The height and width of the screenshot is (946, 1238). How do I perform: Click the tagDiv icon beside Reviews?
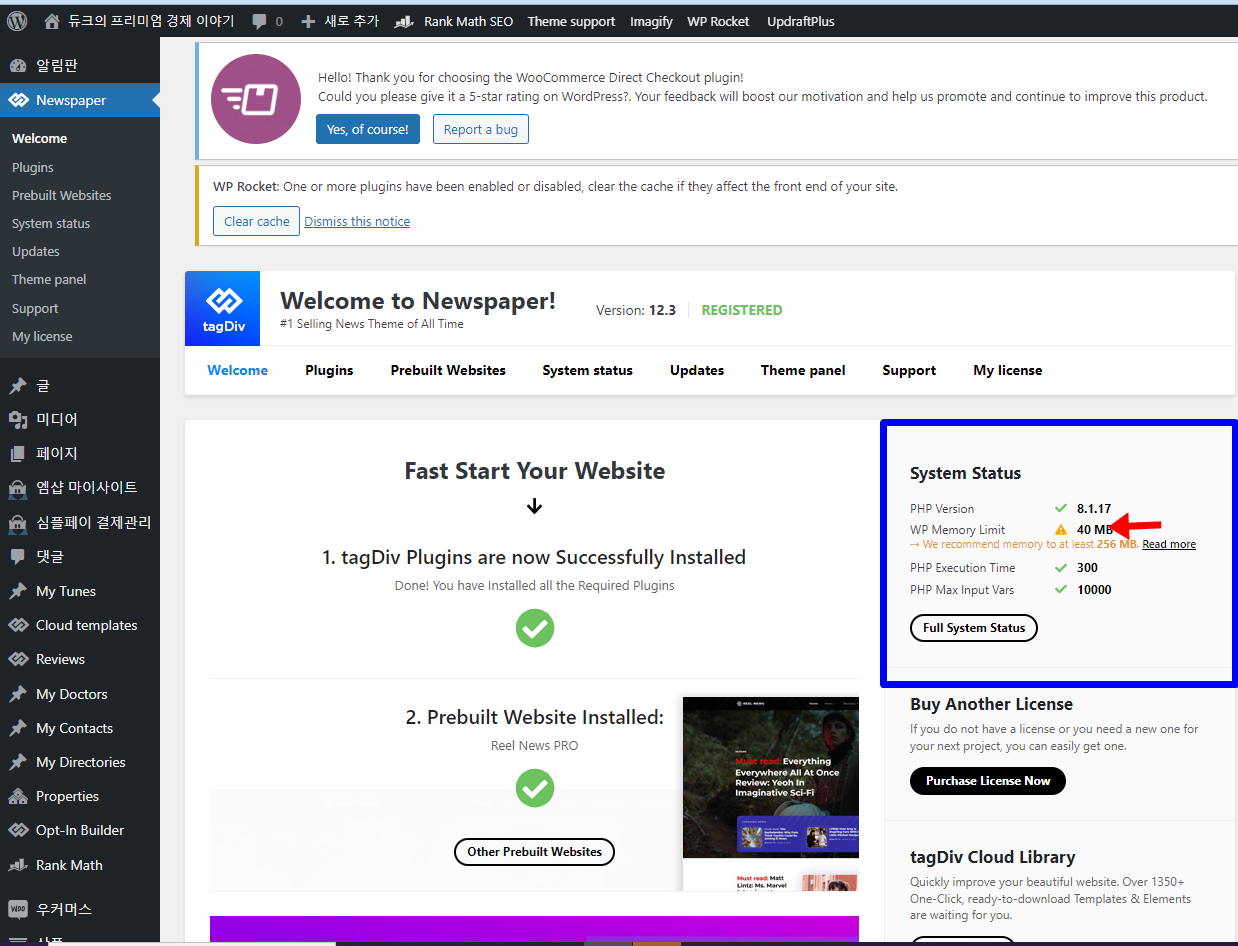(x=18, y=659)
